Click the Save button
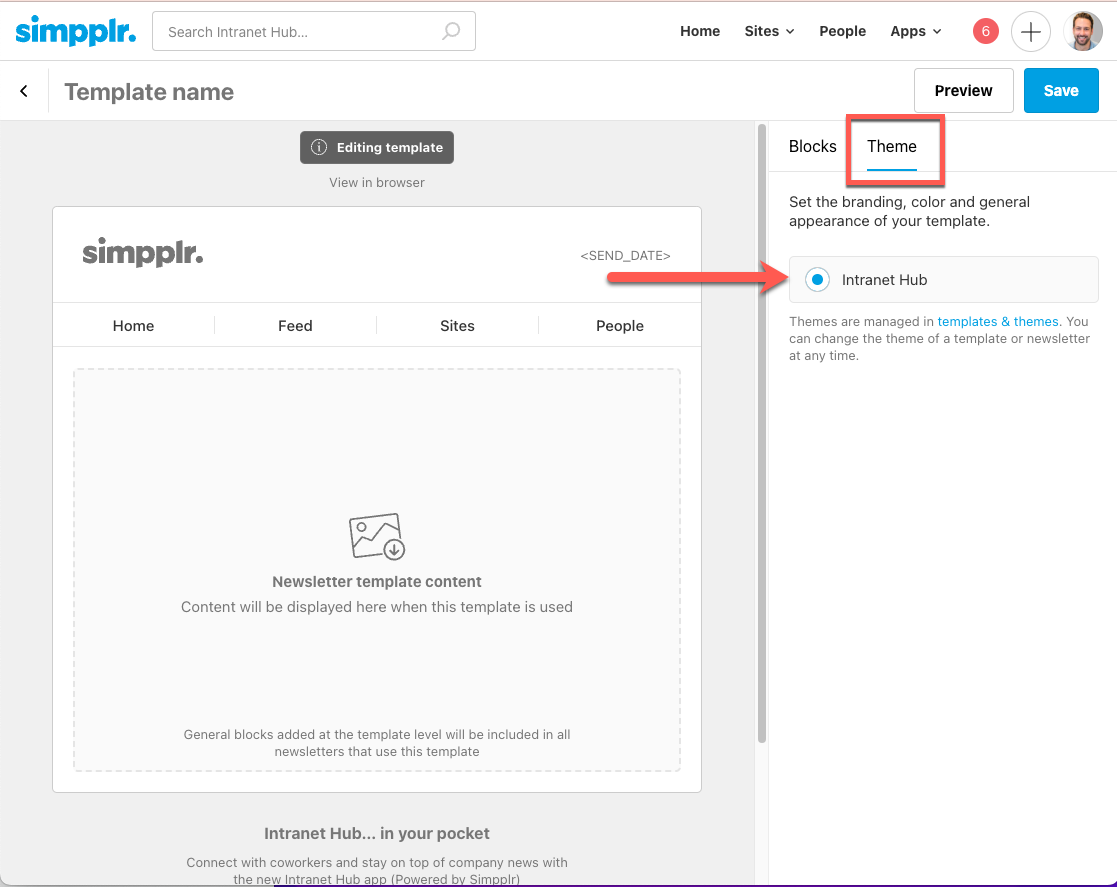 pyautogui.click(x=1060, y=90)
